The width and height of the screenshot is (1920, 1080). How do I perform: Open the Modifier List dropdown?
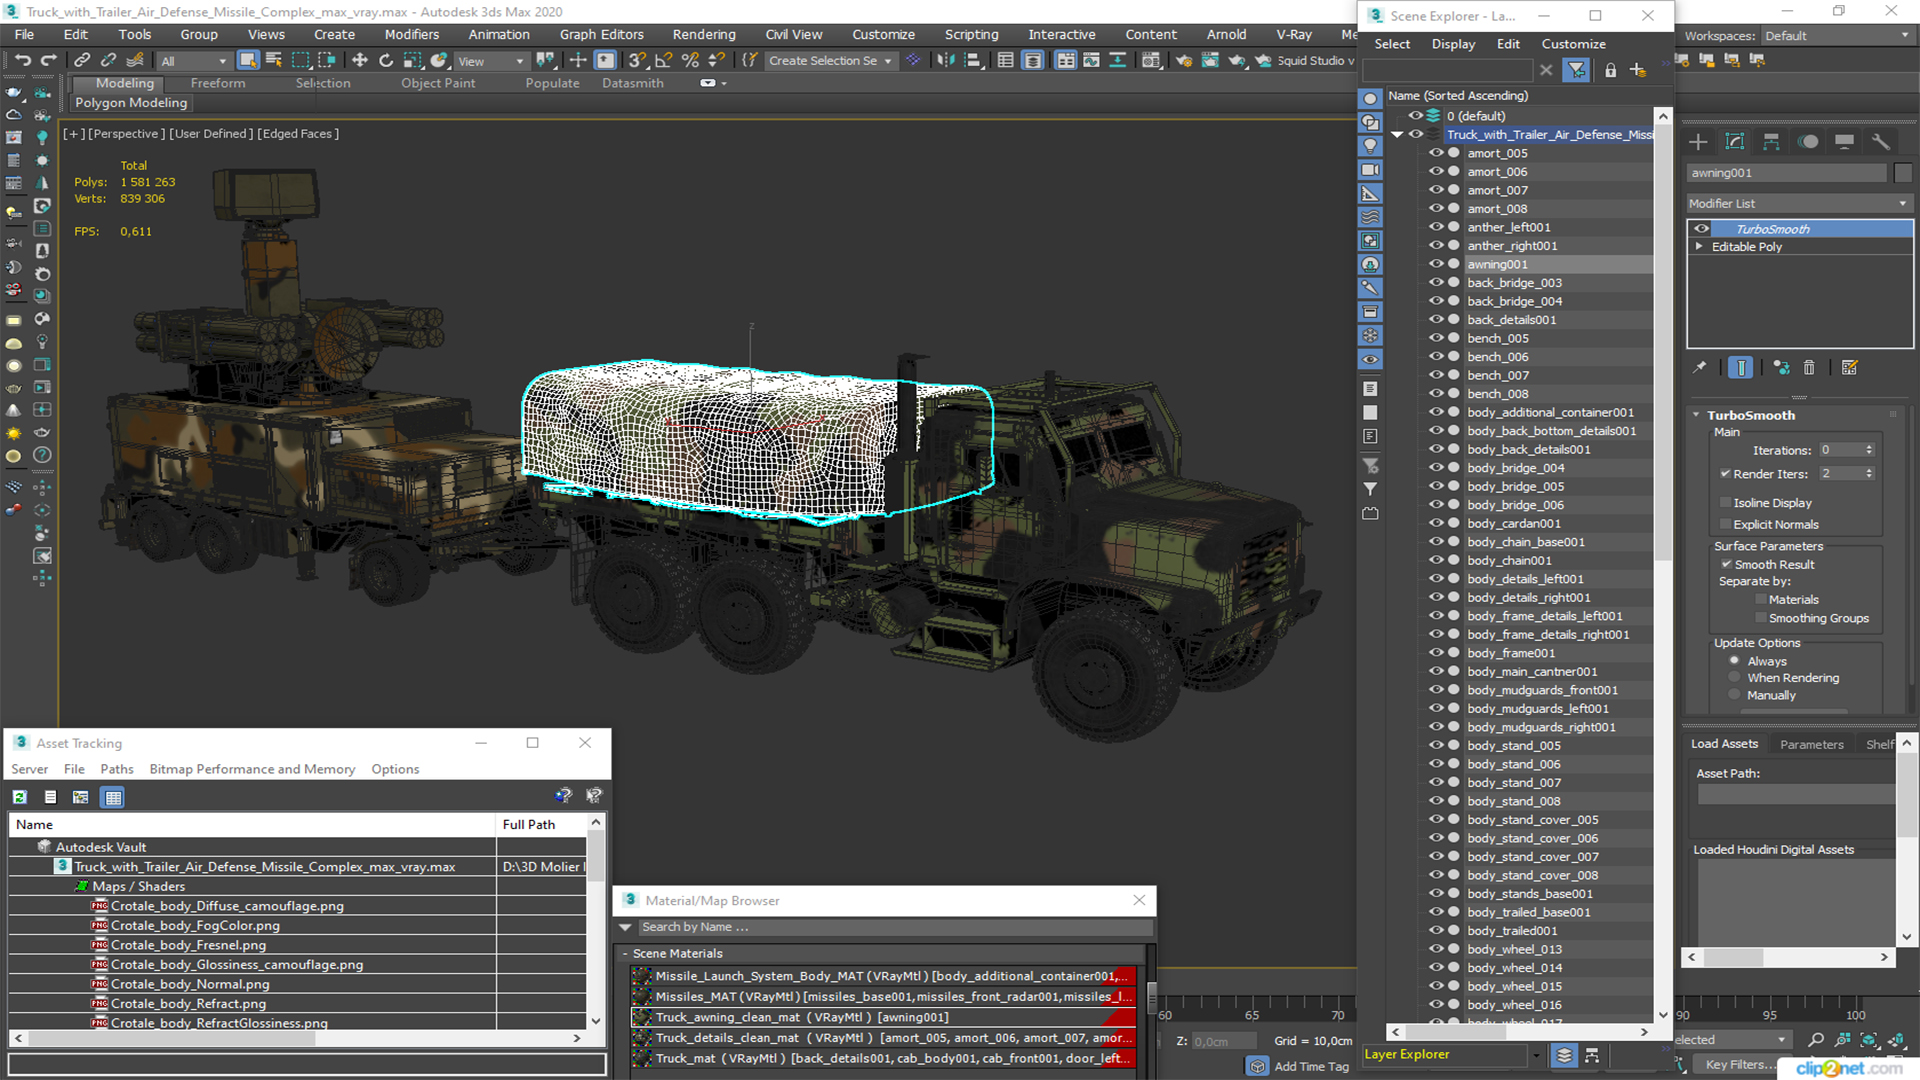tap(1798, 203)
